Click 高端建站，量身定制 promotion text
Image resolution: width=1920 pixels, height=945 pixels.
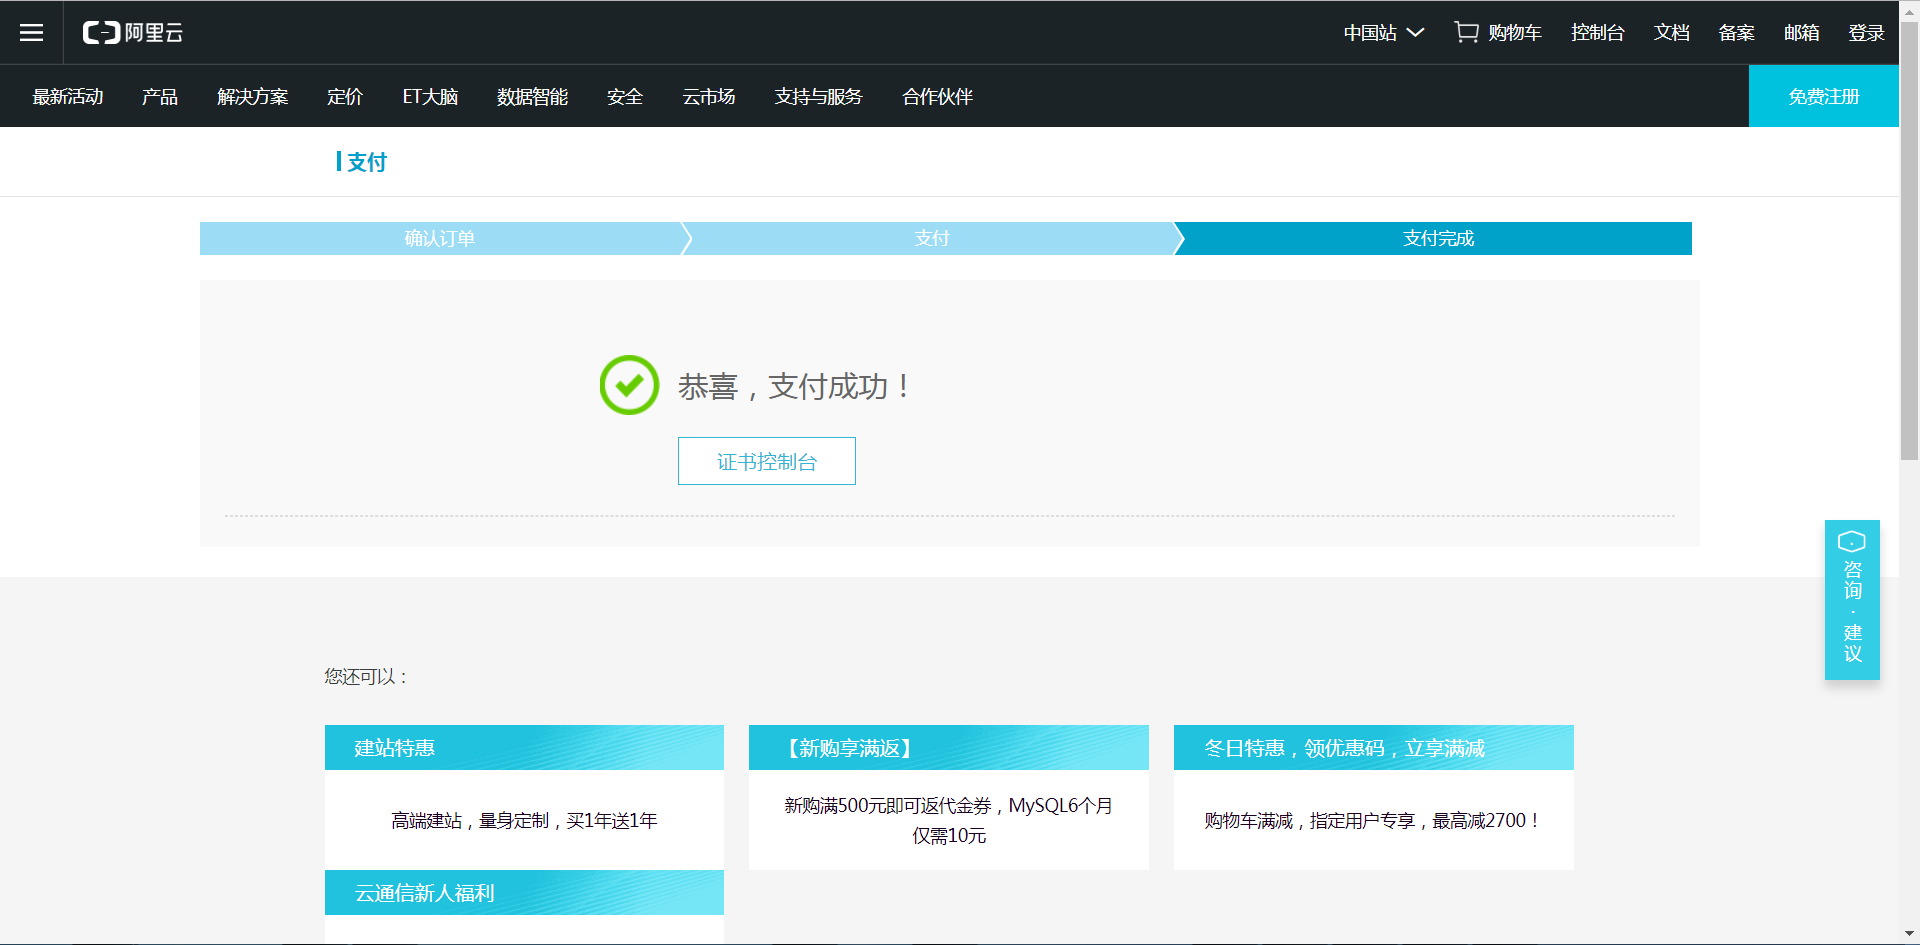[524, 821]
